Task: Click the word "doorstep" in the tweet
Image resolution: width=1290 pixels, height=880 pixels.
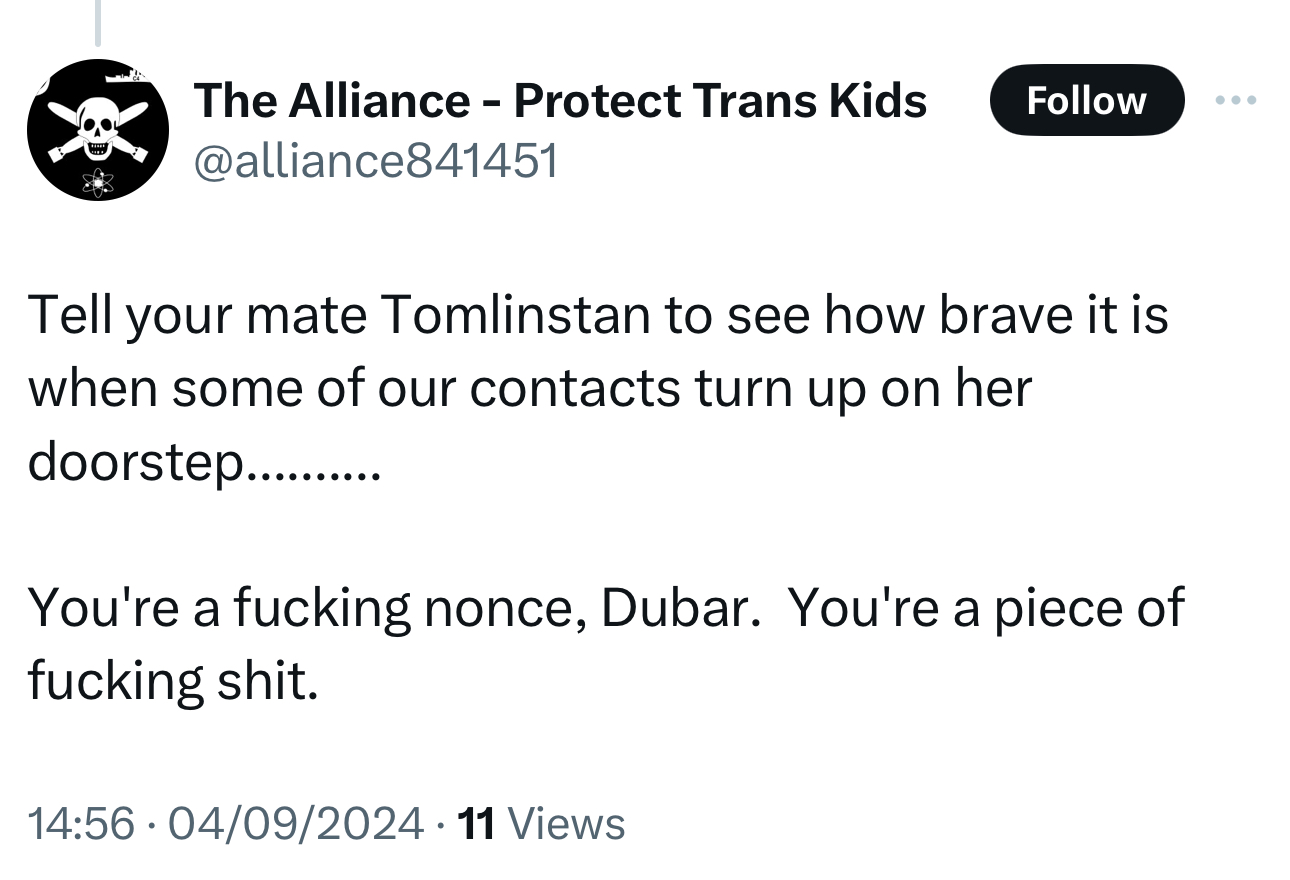Action: point(136,461)
